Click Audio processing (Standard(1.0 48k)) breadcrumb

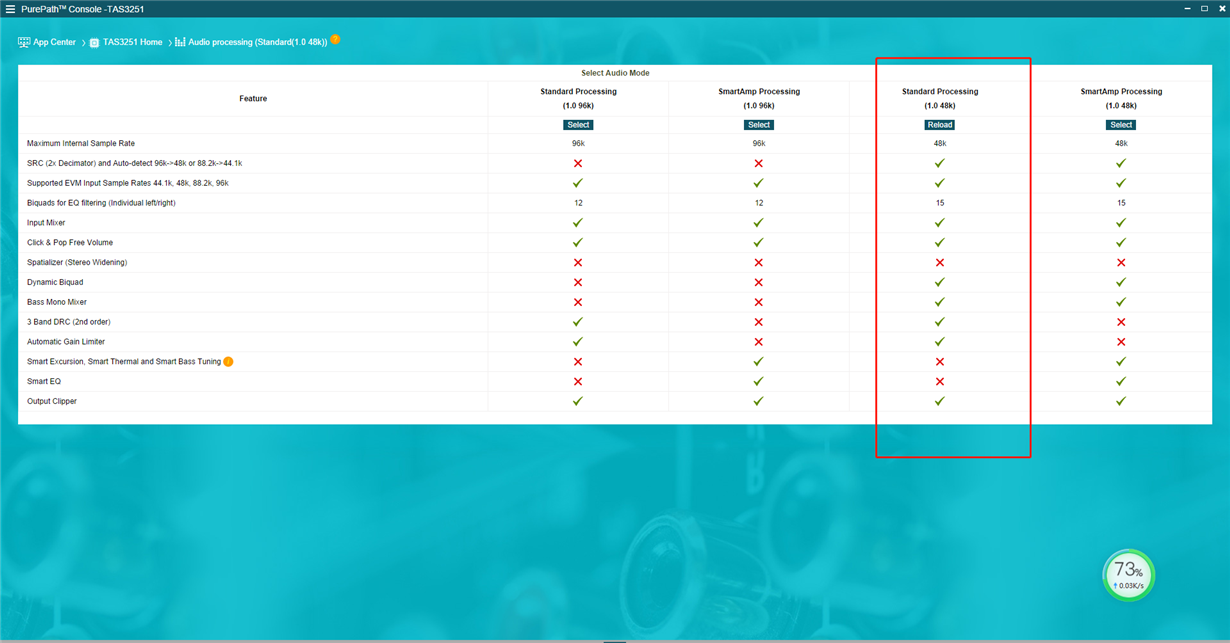[258, 42]
